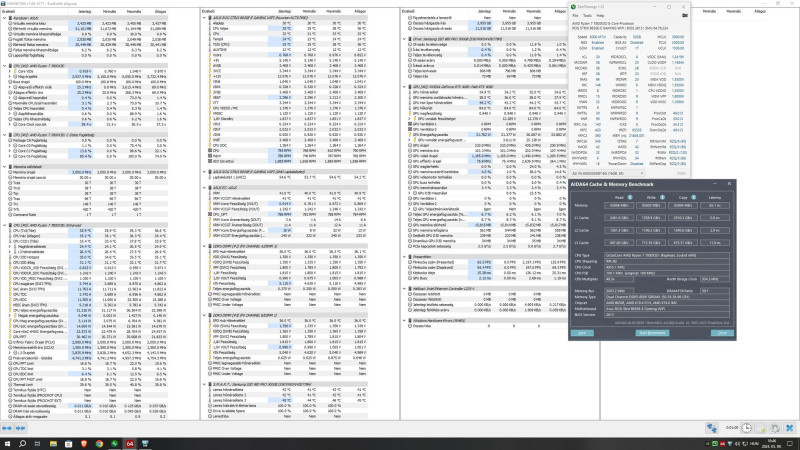Screen dimensions: 800x450
Task: Open taskbar Search
Action: [22, 444]
